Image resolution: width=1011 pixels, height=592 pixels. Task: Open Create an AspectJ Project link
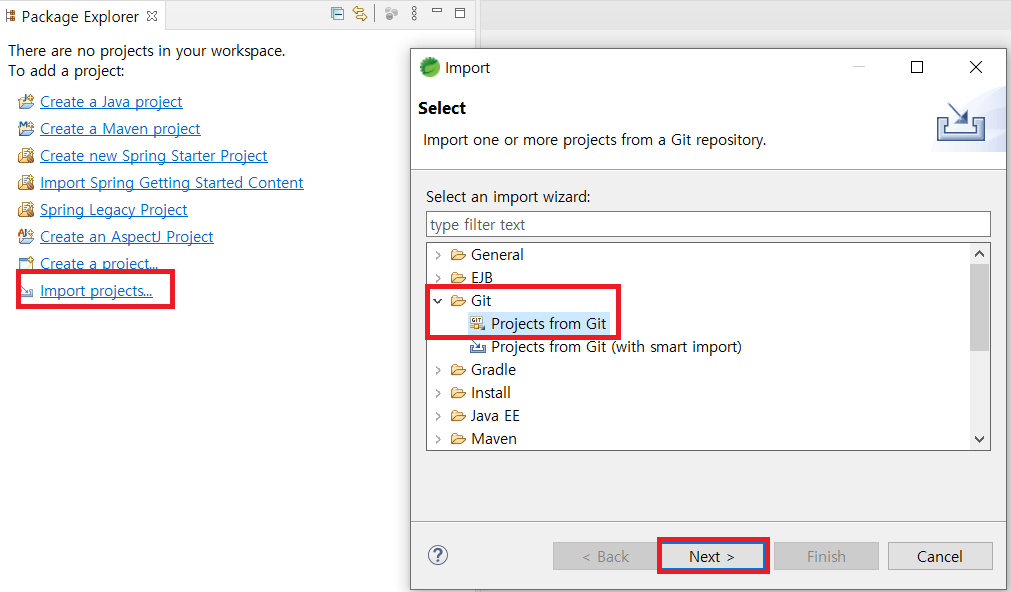tap(126, 237)
